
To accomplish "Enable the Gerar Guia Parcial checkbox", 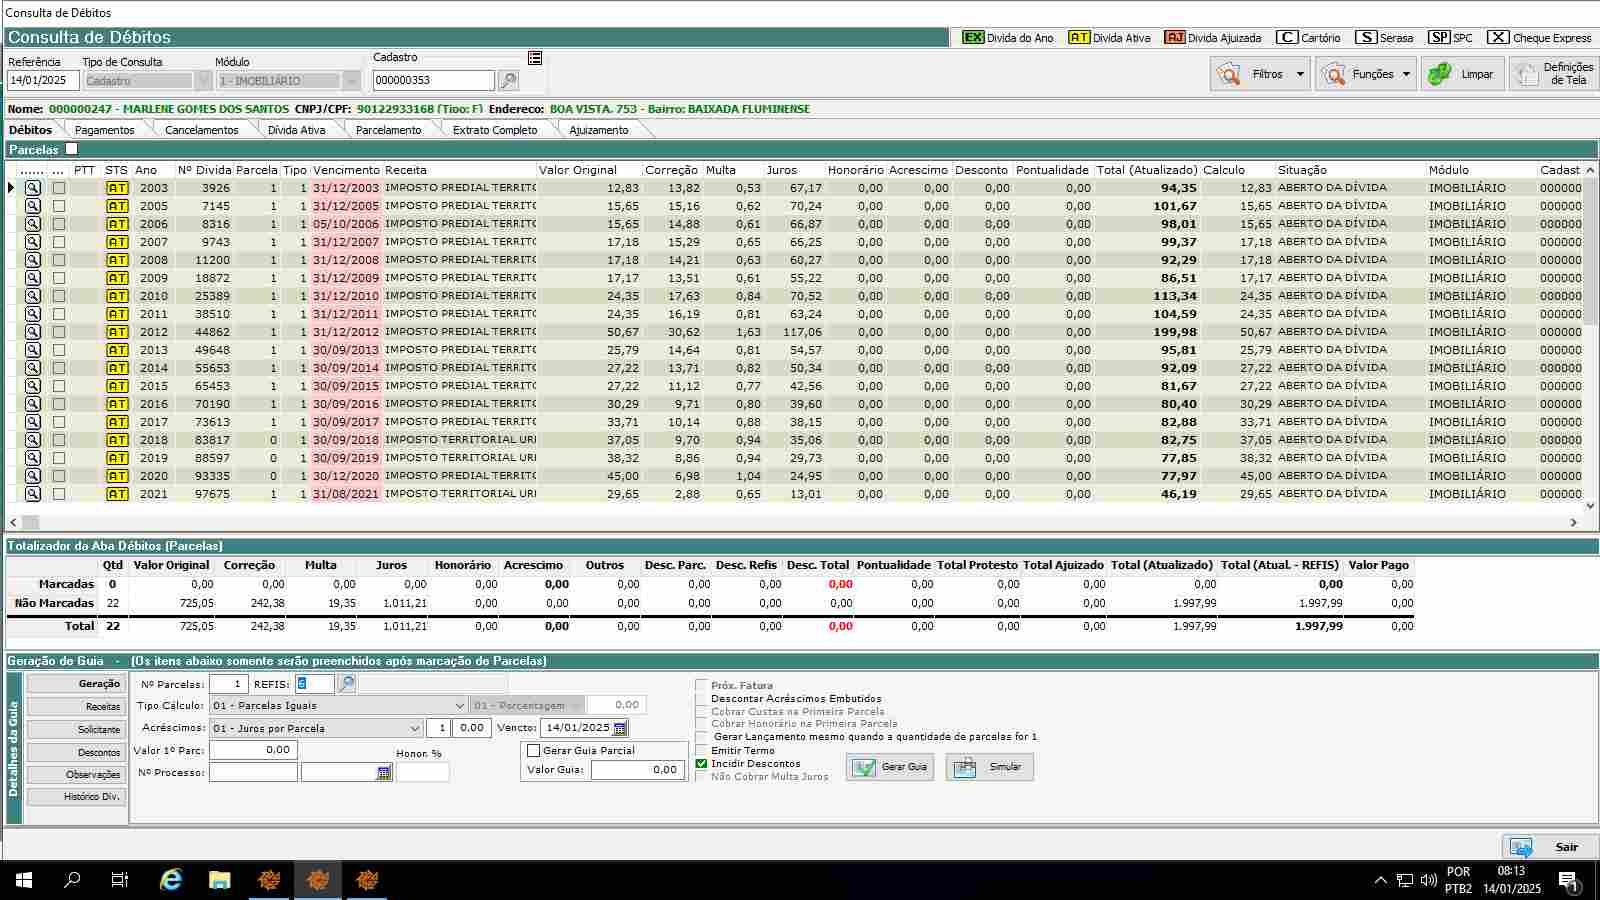I will [534, 750].
